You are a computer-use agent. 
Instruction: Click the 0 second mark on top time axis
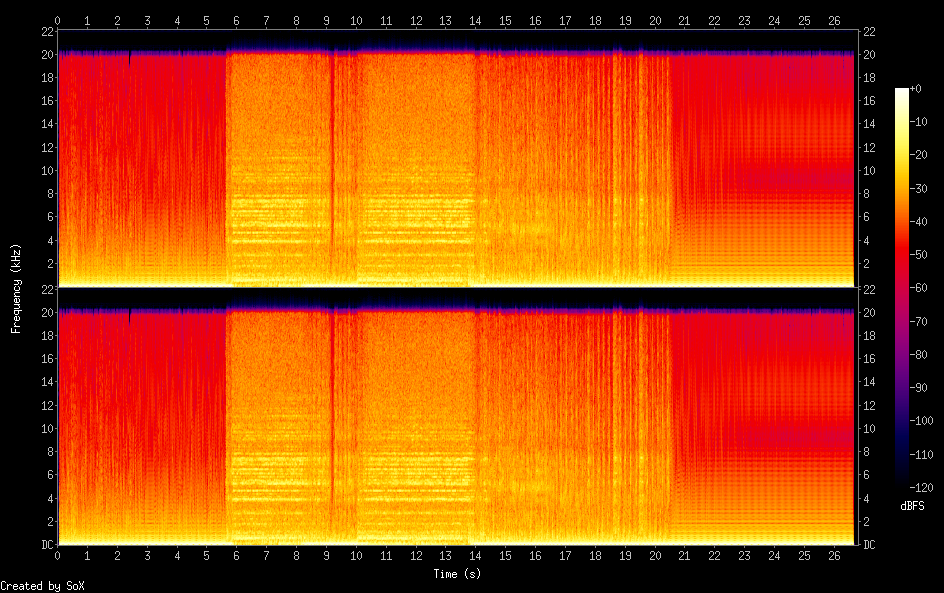[x=58, y=20]
